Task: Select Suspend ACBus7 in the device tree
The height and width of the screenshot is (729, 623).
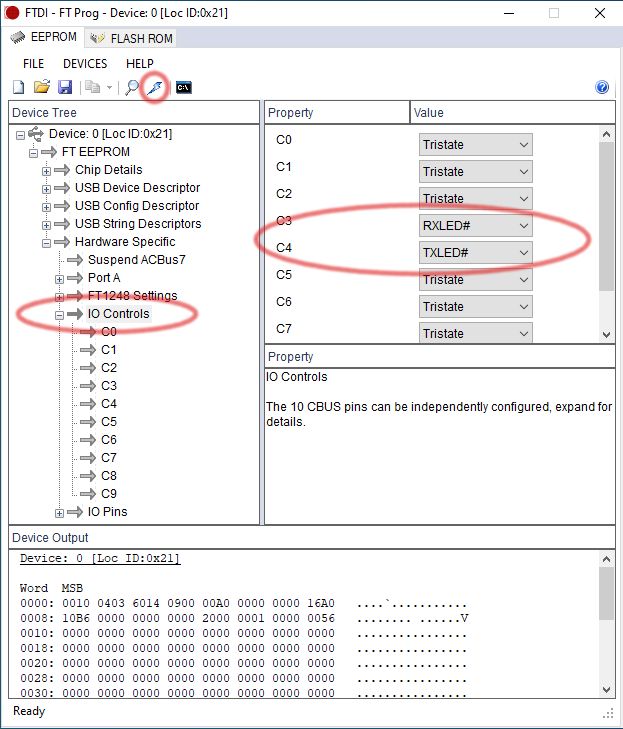Action: pyautogui.click(x=137, y=259)
